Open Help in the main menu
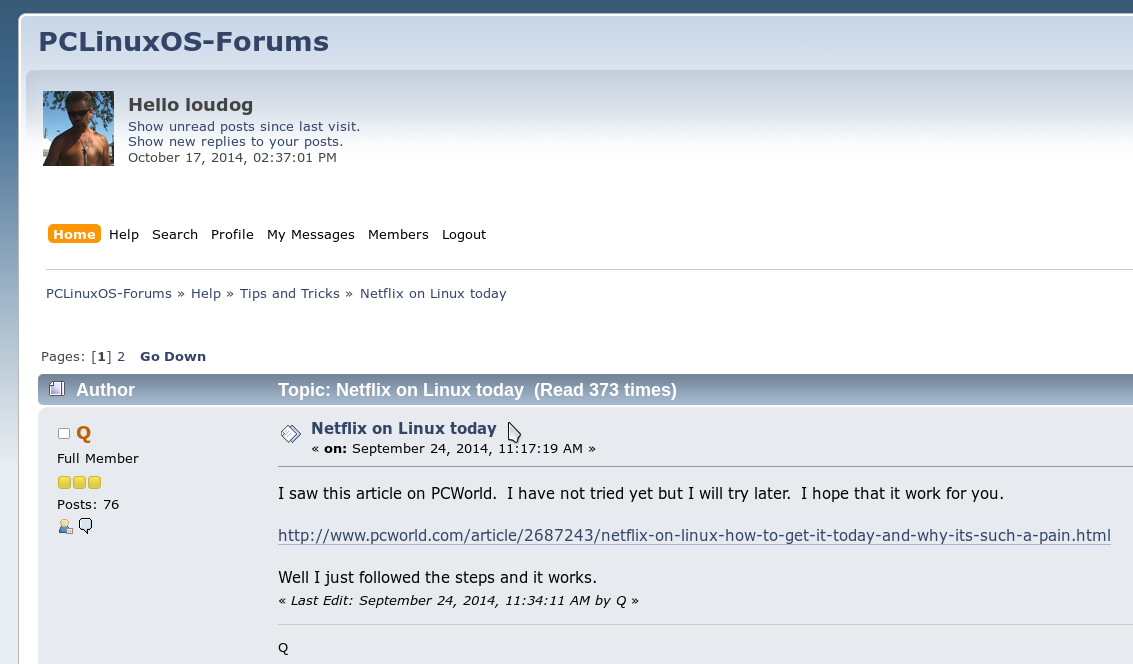Viewport: 1133px width, 664px height. tap(124, 234)
